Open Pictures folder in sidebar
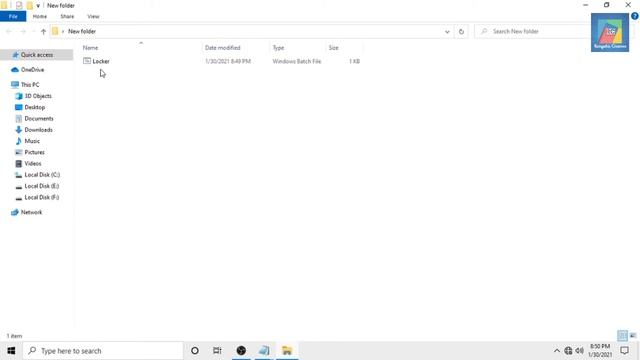640x360 pixels. 34,152
